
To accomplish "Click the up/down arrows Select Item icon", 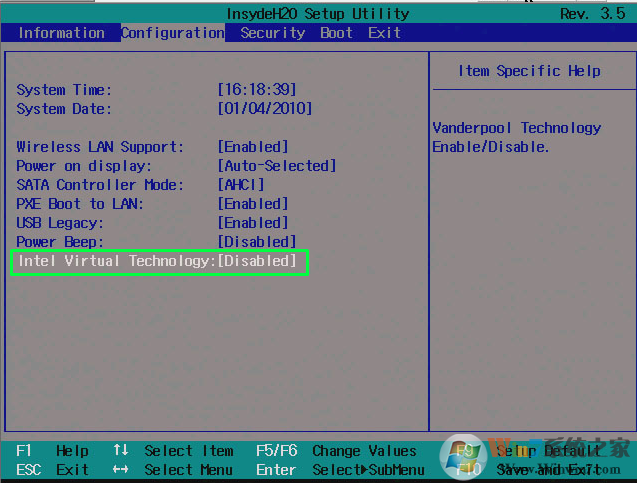I will point(121,451).
